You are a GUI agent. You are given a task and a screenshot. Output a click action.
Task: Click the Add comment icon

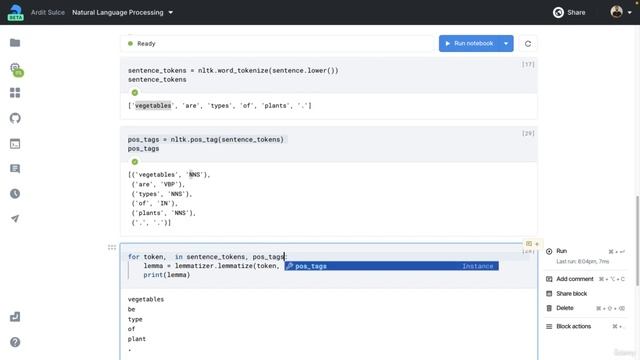(549, 279)
